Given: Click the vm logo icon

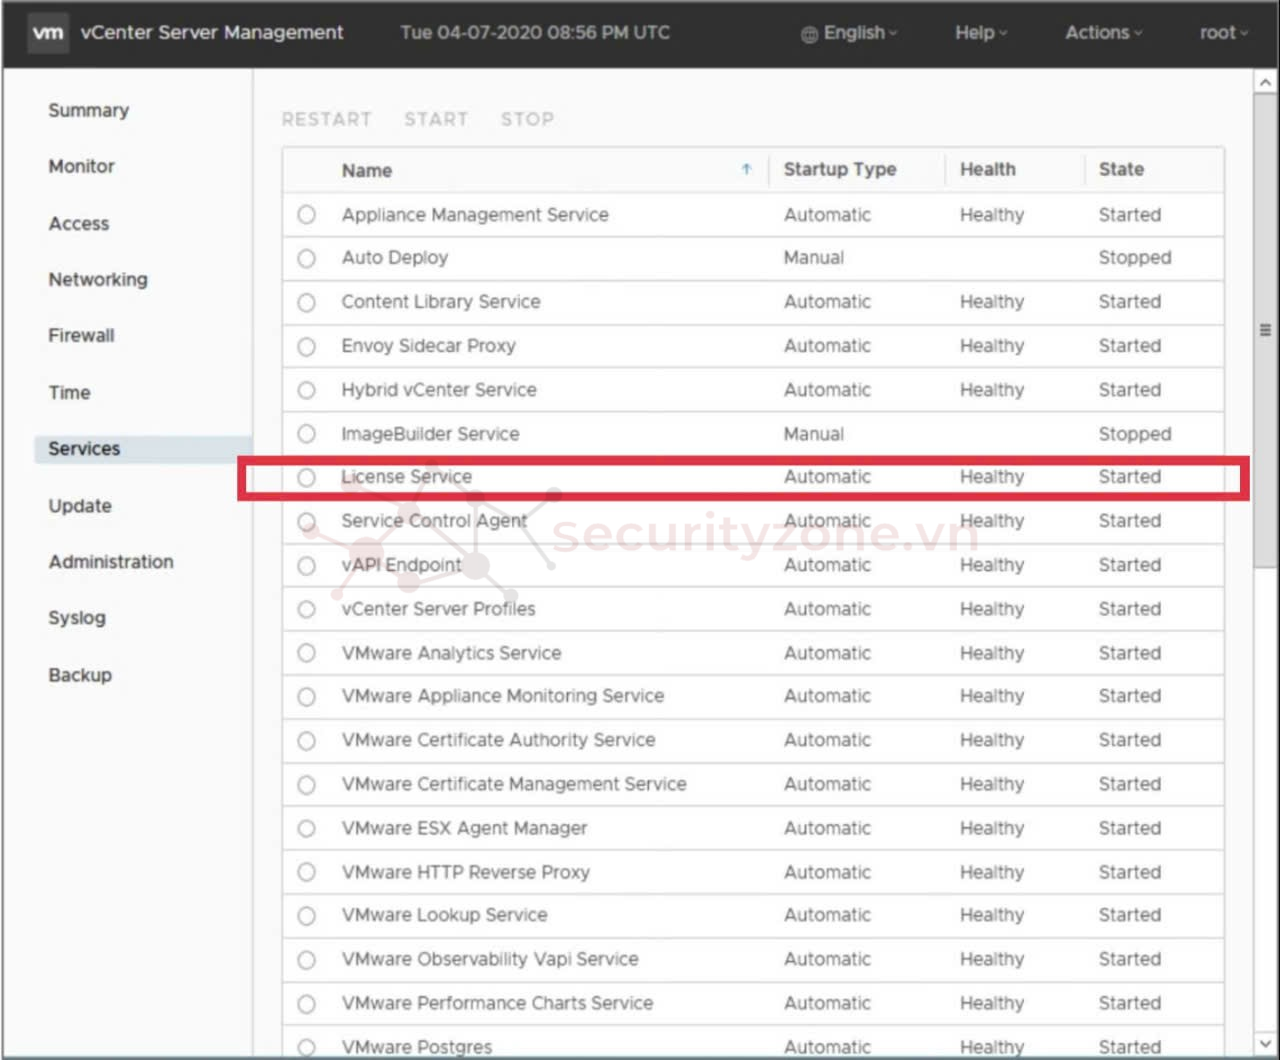Looking at the screenshot, I should pos(47,32).
